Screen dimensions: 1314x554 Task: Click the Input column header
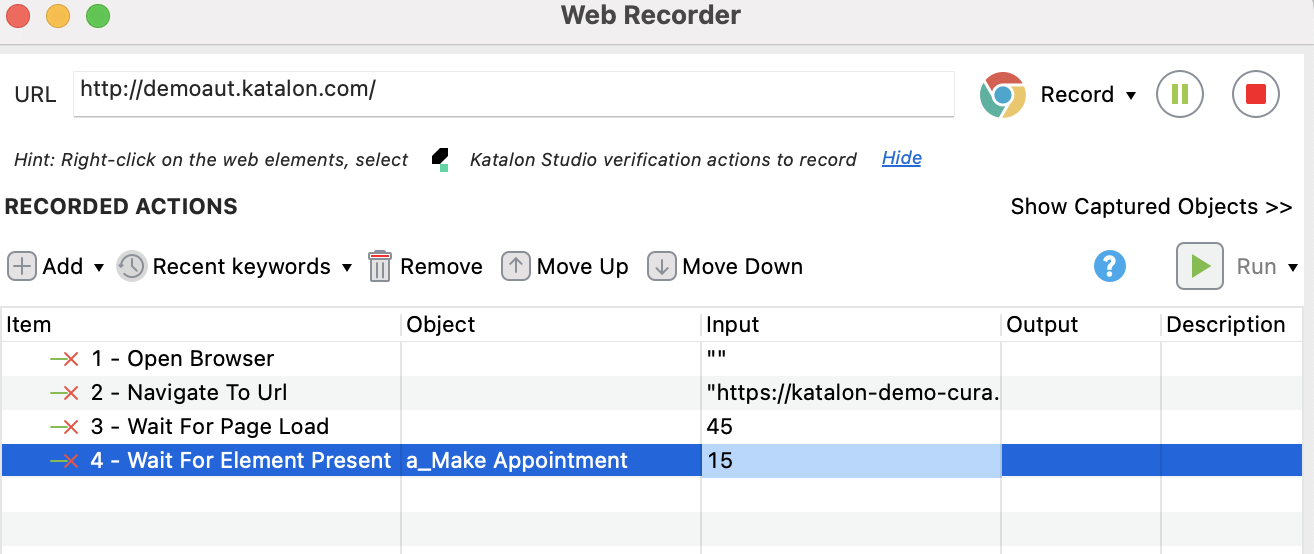coord(733,325)
